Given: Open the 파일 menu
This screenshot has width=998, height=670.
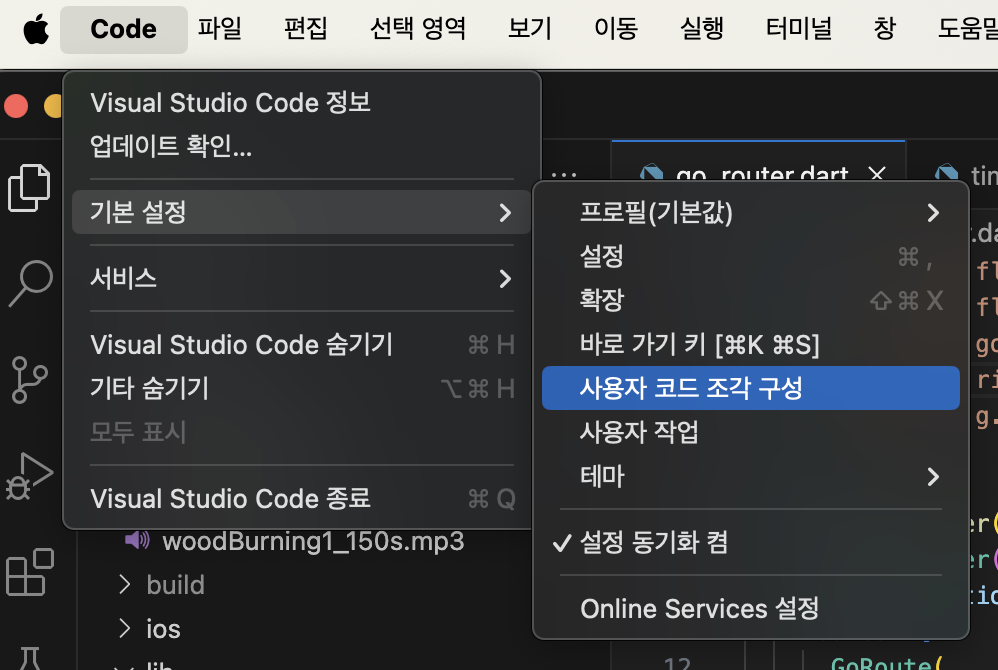Looking at the screenshot, I should (220, 29).
